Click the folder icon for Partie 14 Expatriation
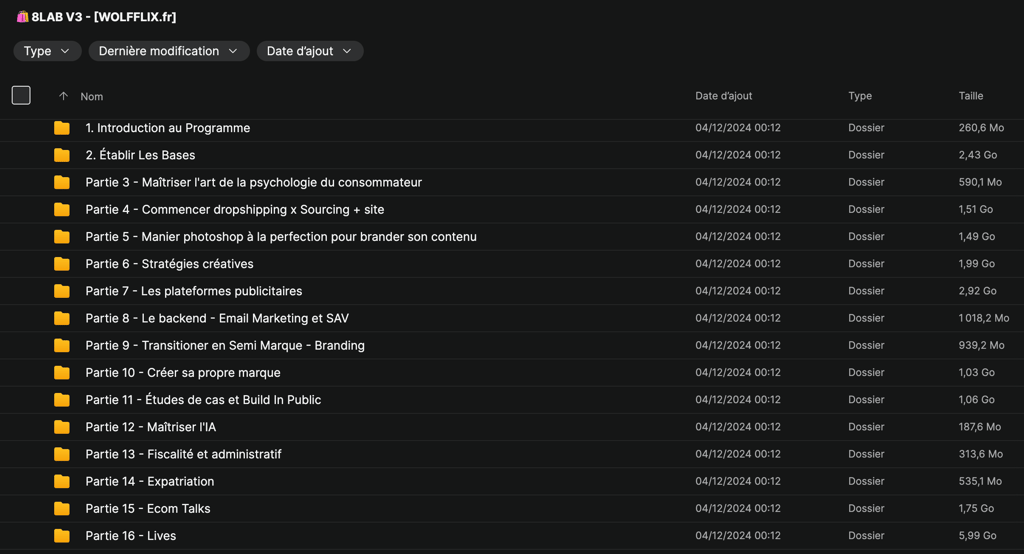This screenshot has height=554, width=1024. tap(62, 481)
